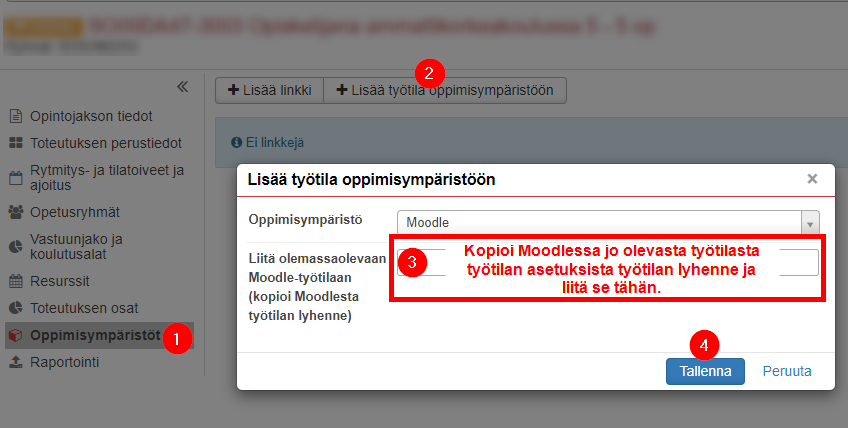Click the pie chart icon beside Vastuunjako ja koulutusalat
This screenshot has width=848, height=428.
pyautogui.click(x=16, y=247)
